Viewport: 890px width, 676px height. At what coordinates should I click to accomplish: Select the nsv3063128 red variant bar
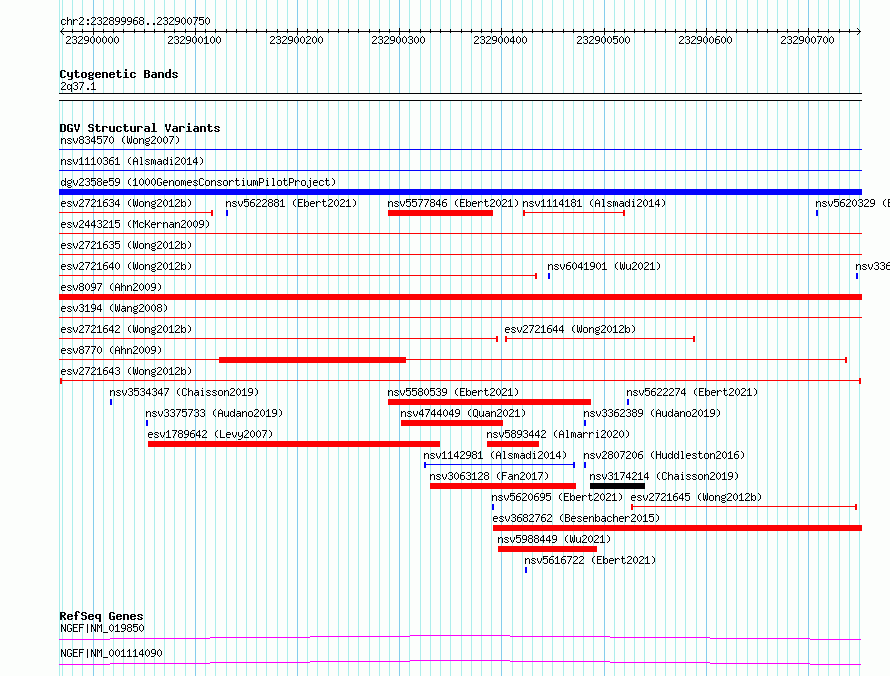point(503,486)
